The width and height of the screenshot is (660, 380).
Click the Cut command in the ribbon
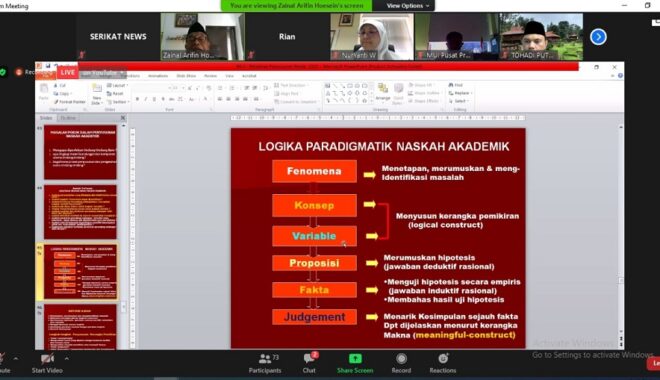59,85
